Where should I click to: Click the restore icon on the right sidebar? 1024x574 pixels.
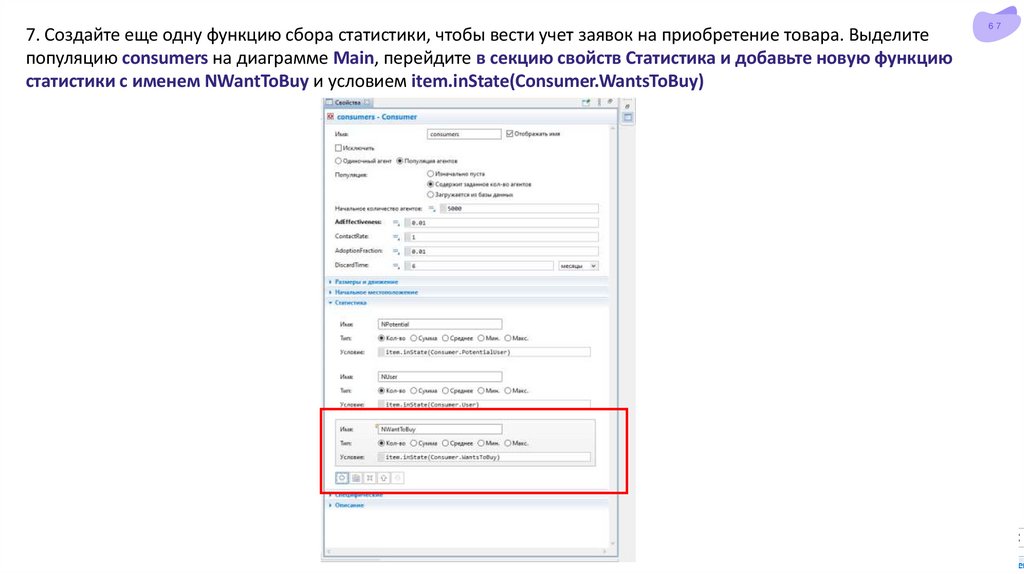tap(627, 106)
